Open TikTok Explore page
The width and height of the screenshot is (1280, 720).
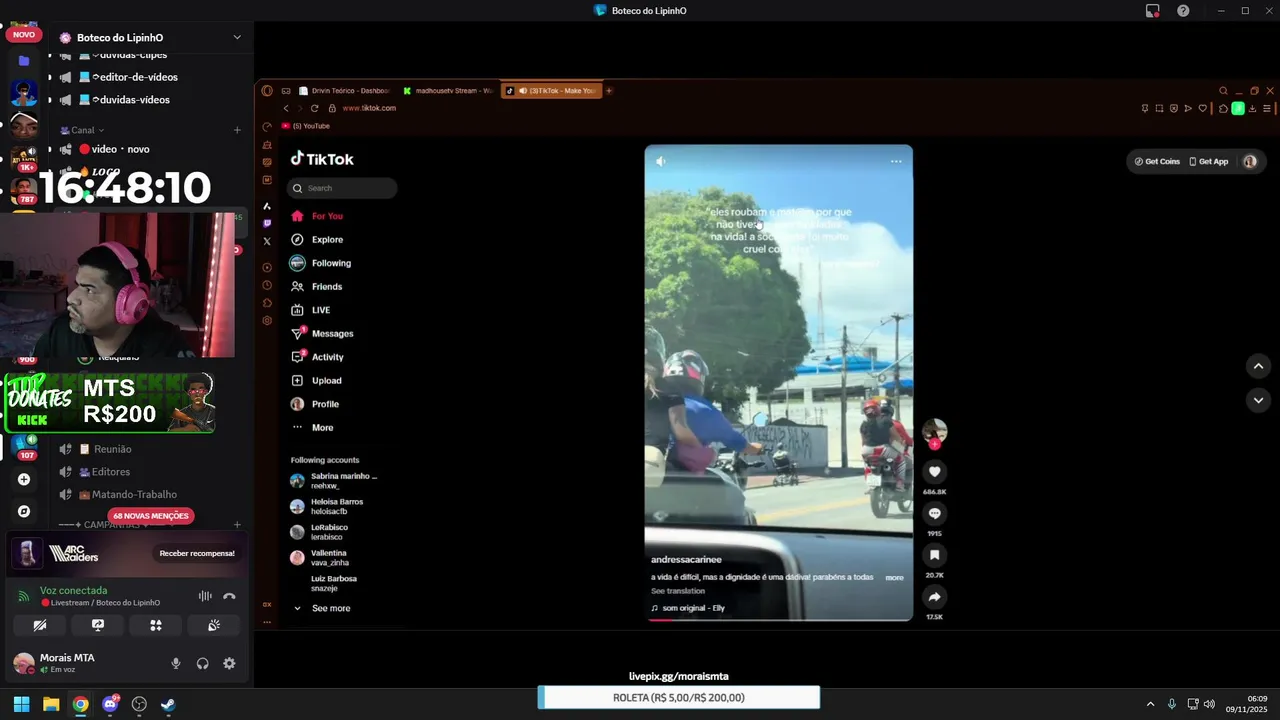pyautogui.click(x=317, y=240)
